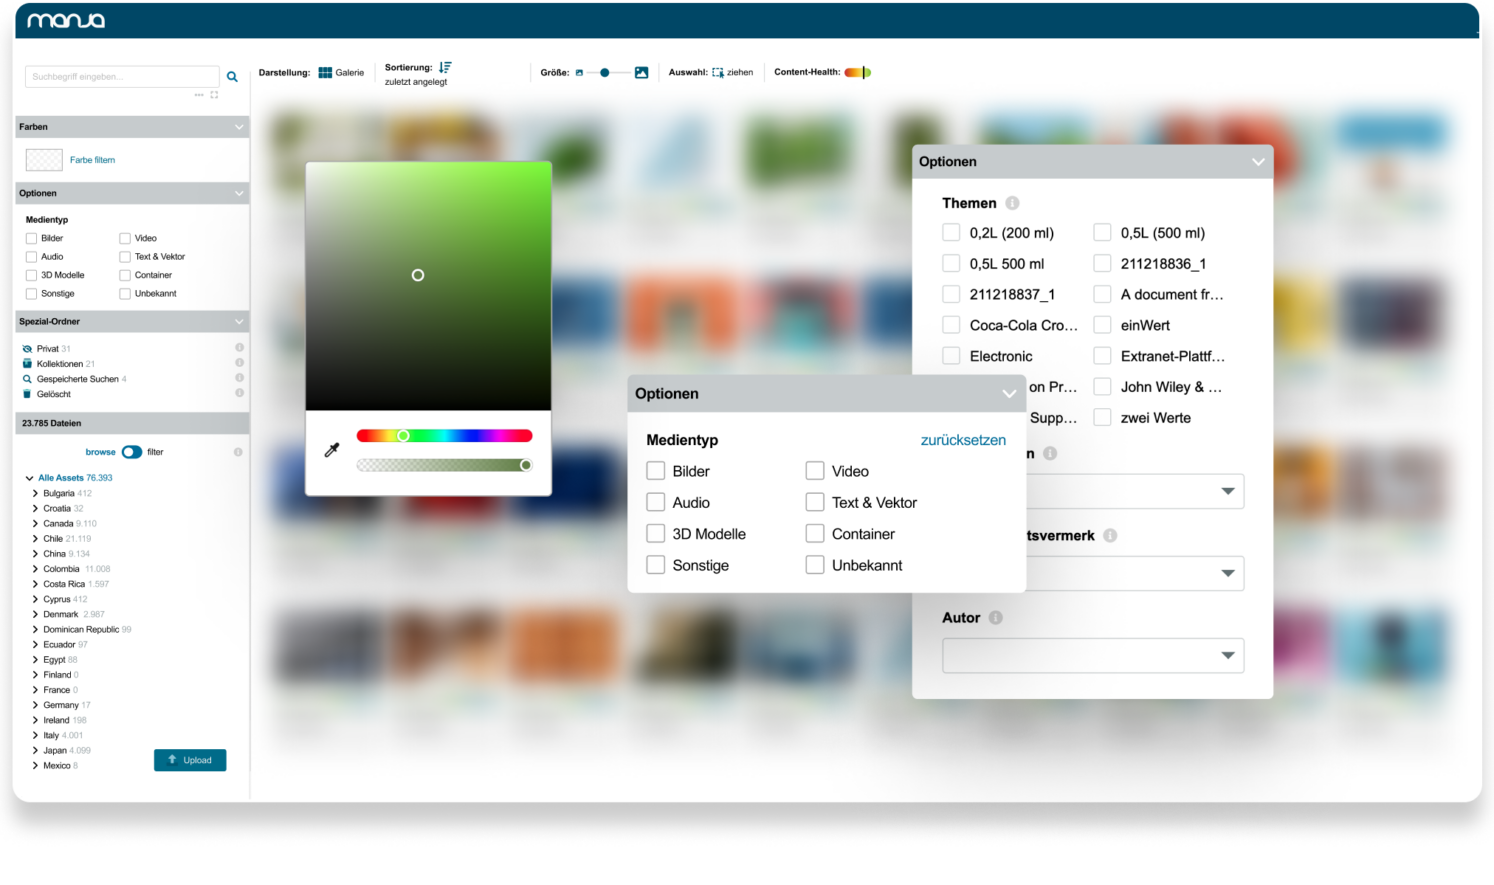Image resolution: width=1494 pixels, height=885 pixels.
Task: Click the search magnifier icon
Action: tap(232, 76)
